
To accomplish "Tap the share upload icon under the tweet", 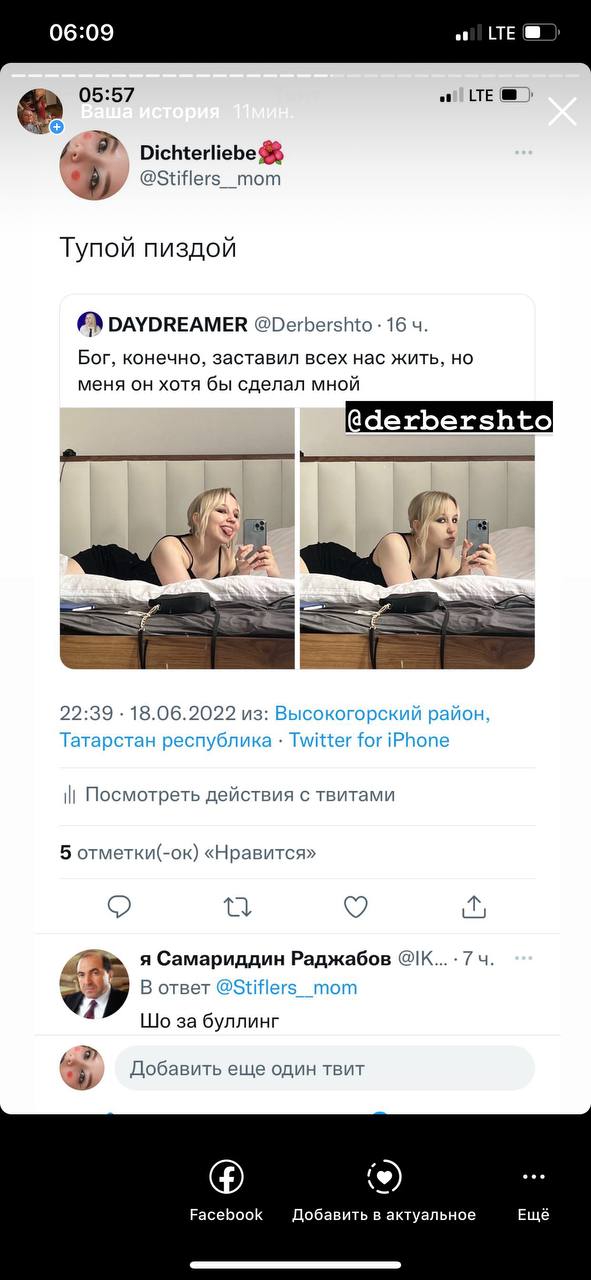I will (x=474, y=906).
